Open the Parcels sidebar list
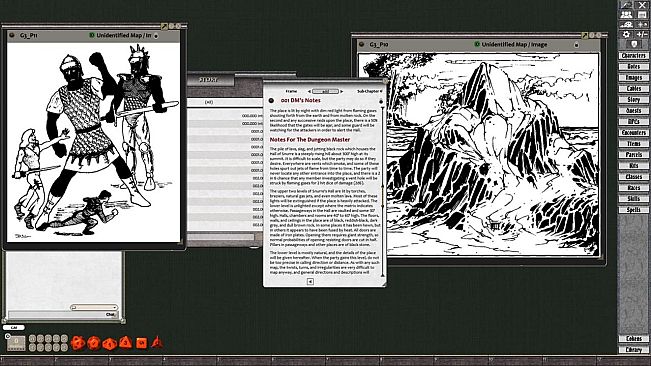The height and width of the screenshot is (366, 651). [x=634, y=154]
